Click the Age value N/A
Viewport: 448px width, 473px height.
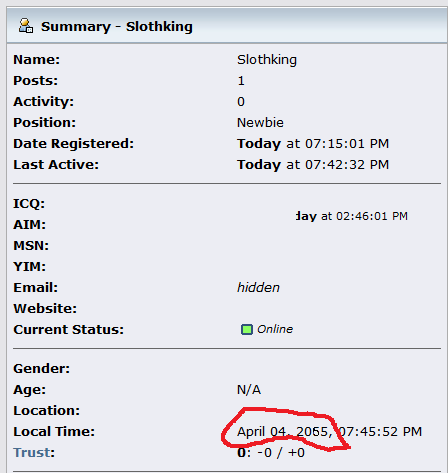(x=249, y=390)
